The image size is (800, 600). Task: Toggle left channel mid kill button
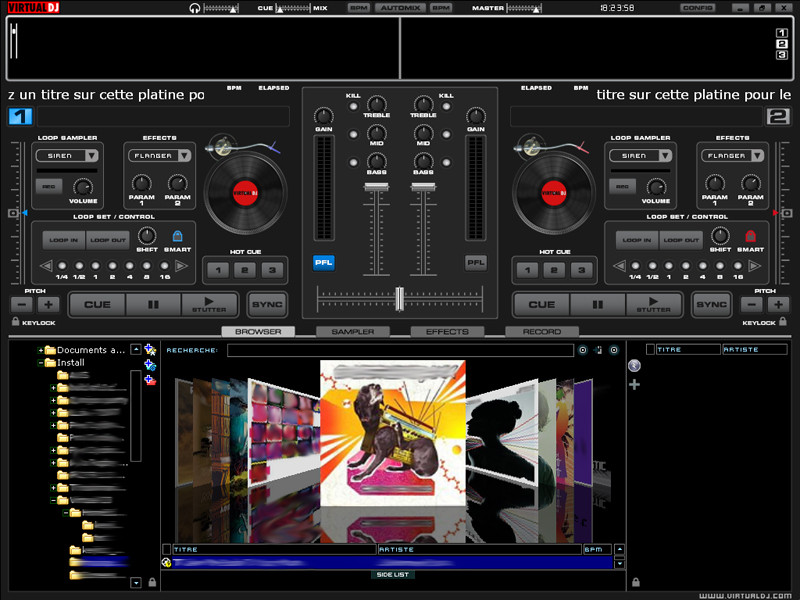point(353,135)
